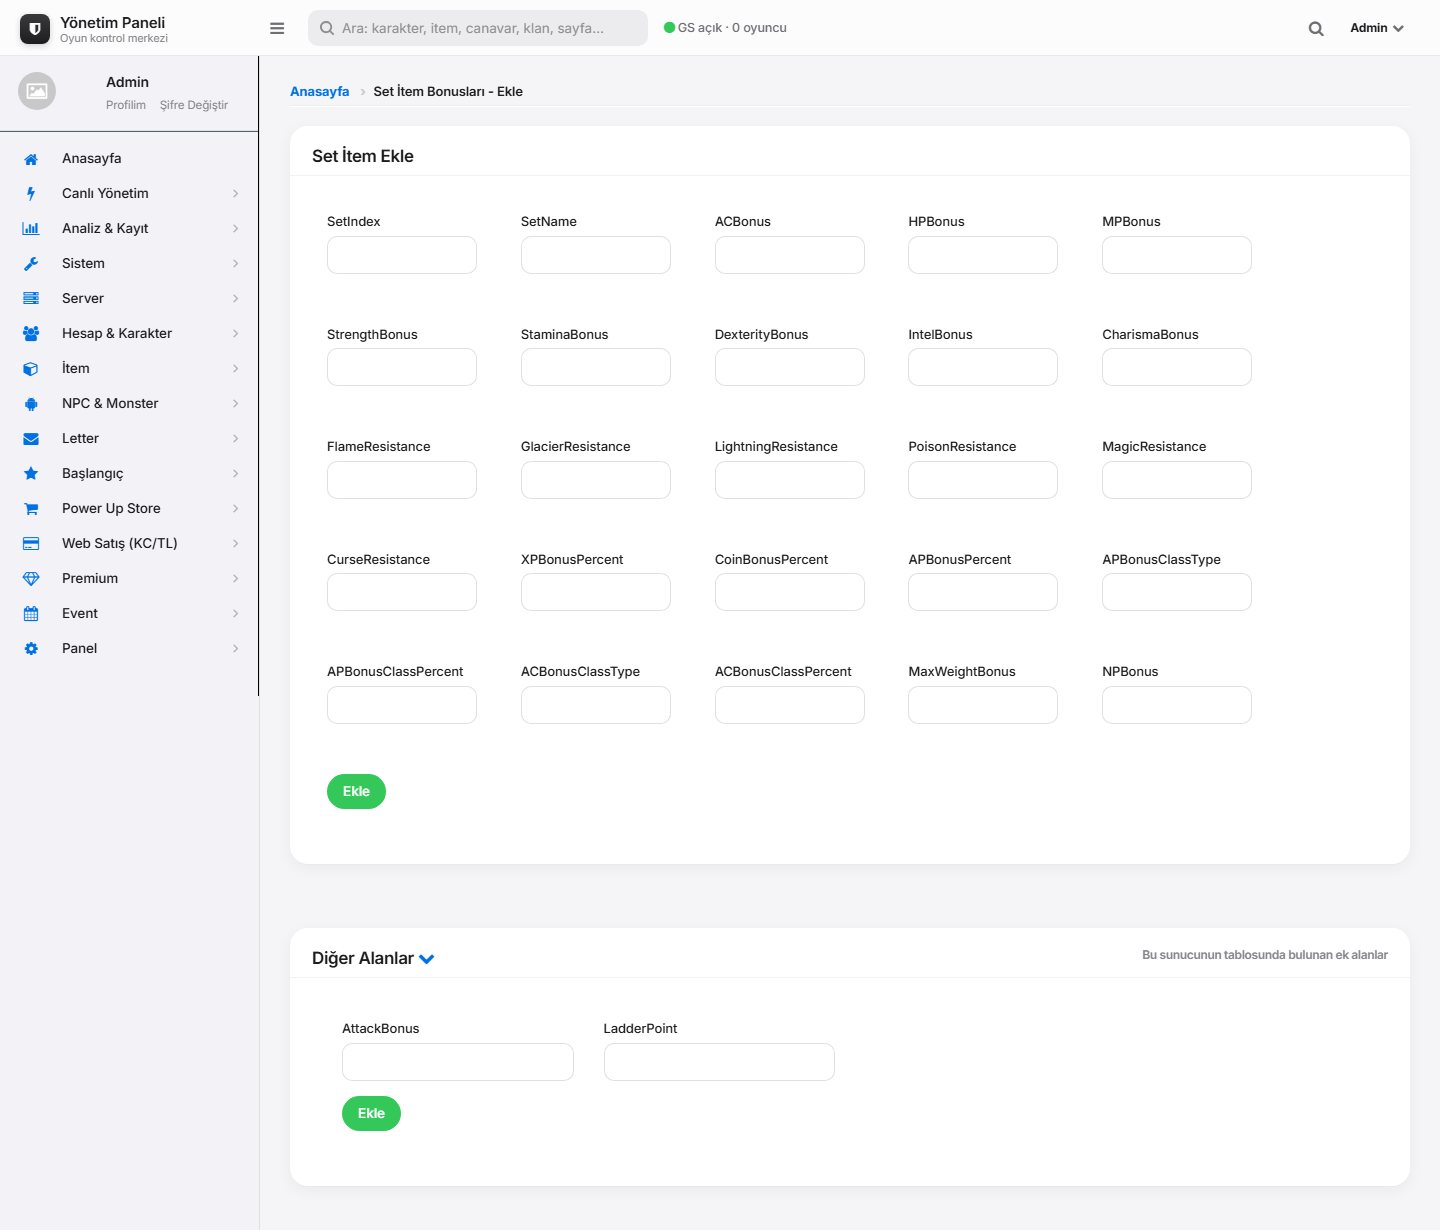Open the Şifre Değiştir link

coord(194,105)
